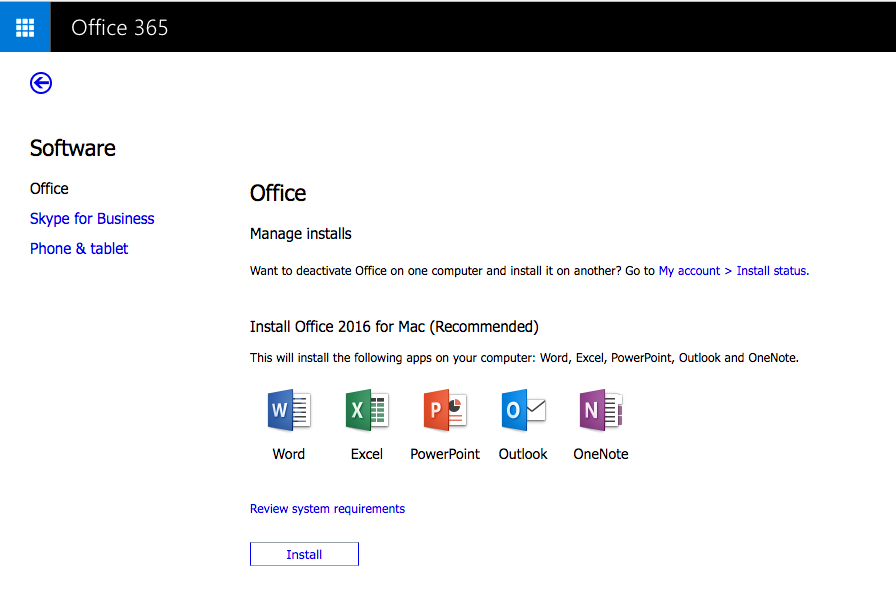Follow the My account > Install status link
The width and height of the screenshot is (896, 589).
(734, 271)
